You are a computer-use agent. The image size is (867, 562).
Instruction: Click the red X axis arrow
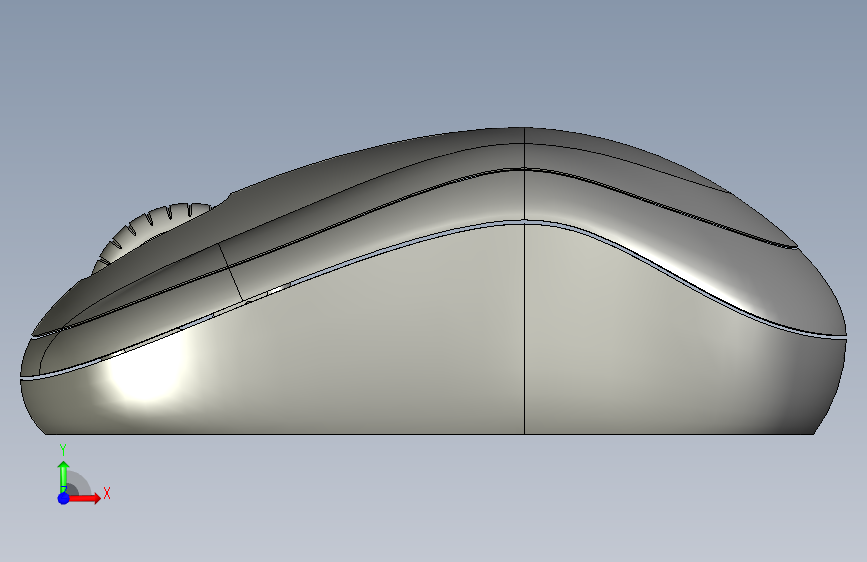pyautogui.click(x=84, y=498)
